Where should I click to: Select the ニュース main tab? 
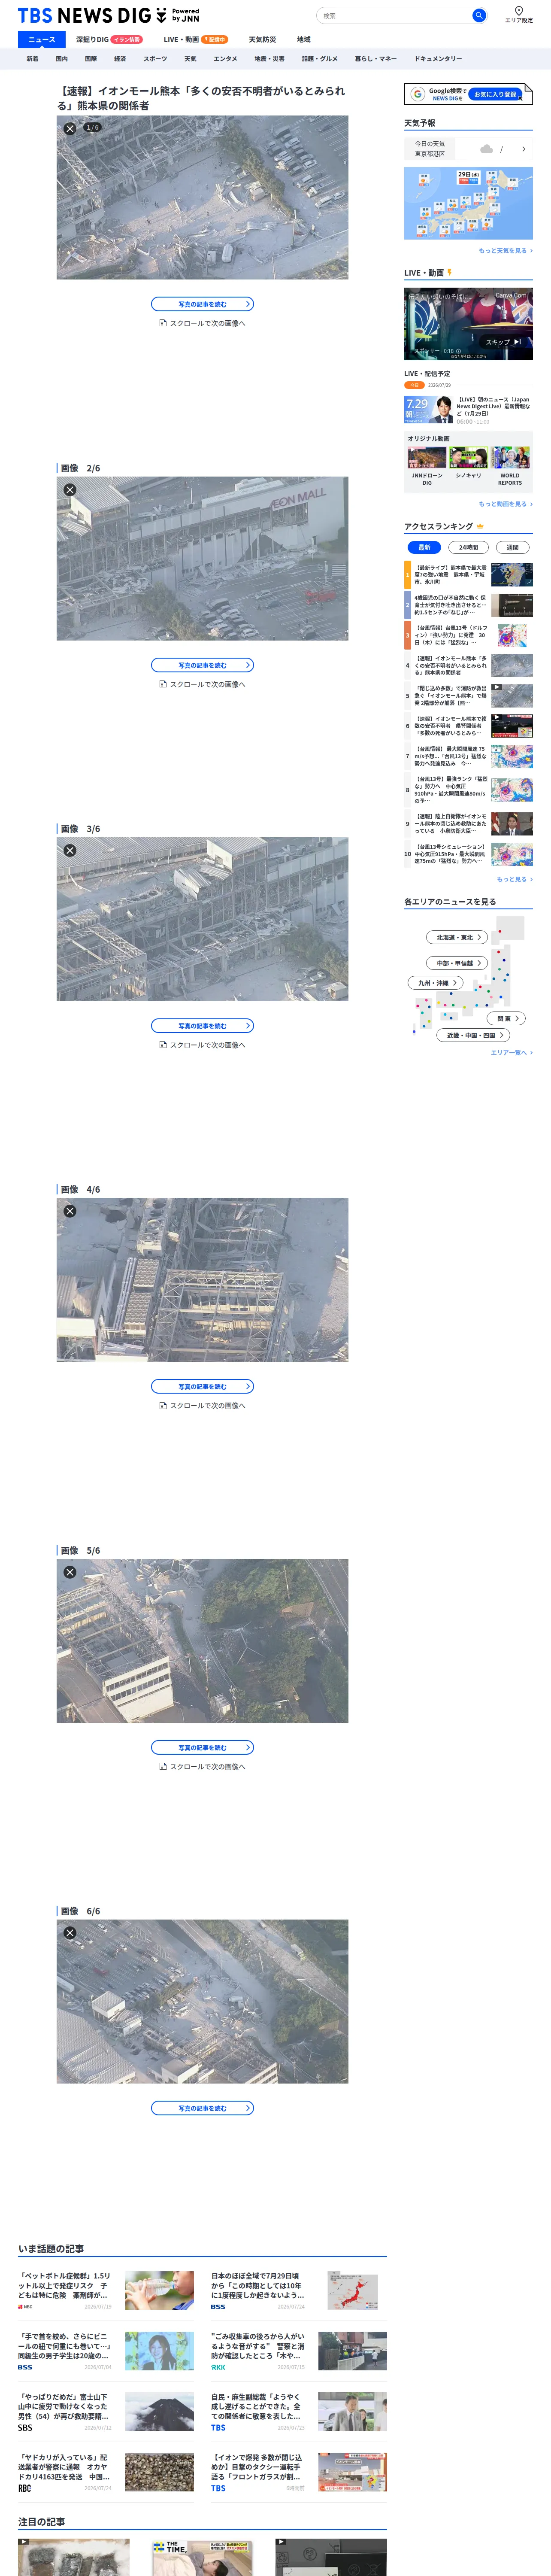[42, 40]
